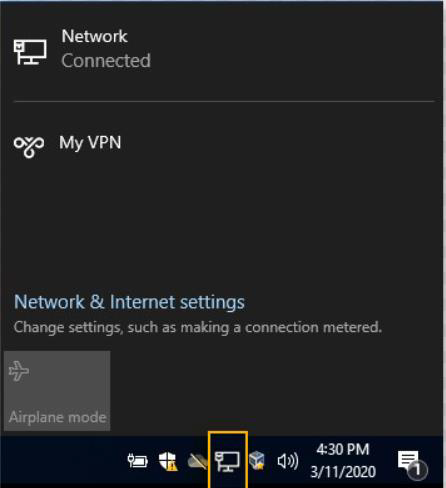
Task: Open the Action Center notifications icon
Action: pos(411,463)
